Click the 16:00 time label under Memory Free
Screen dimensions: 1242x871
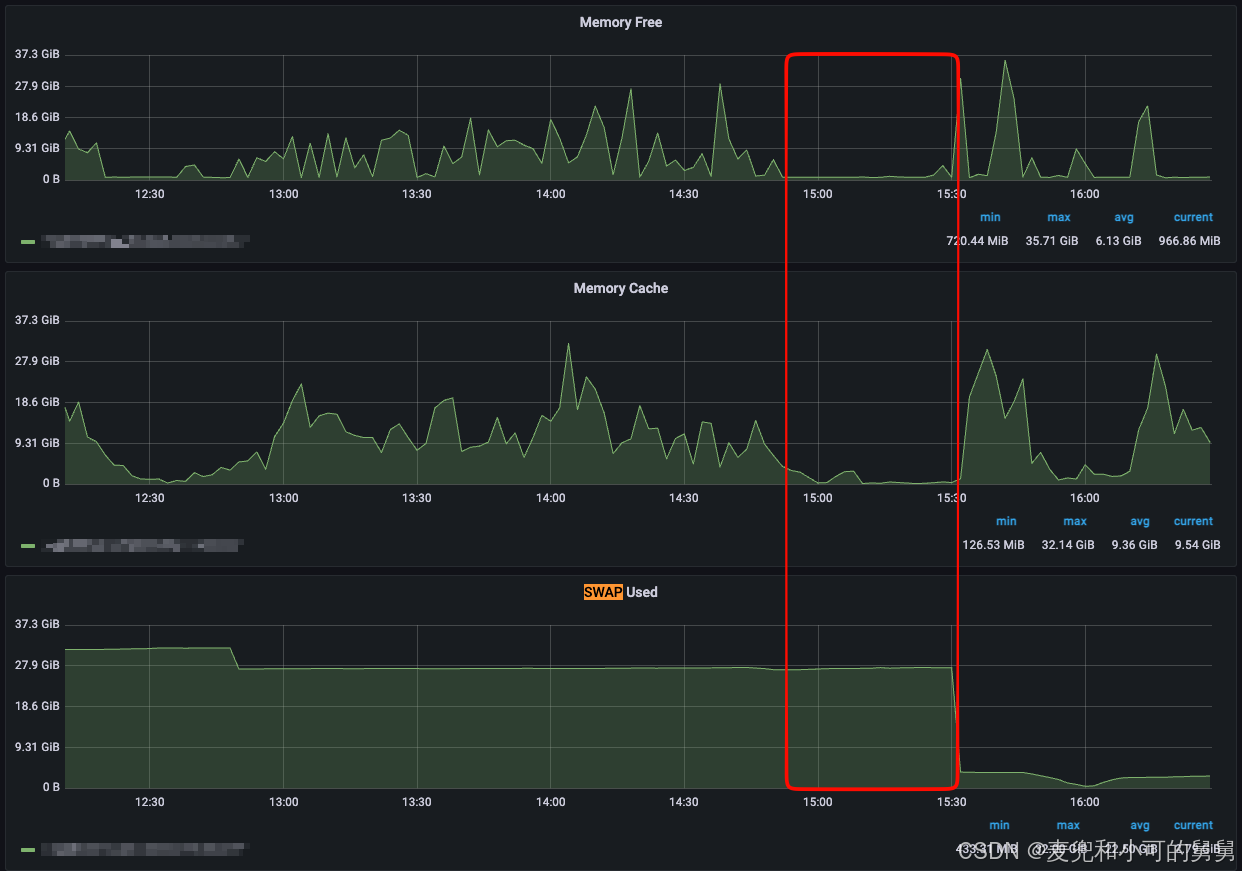click(1084, 194)
